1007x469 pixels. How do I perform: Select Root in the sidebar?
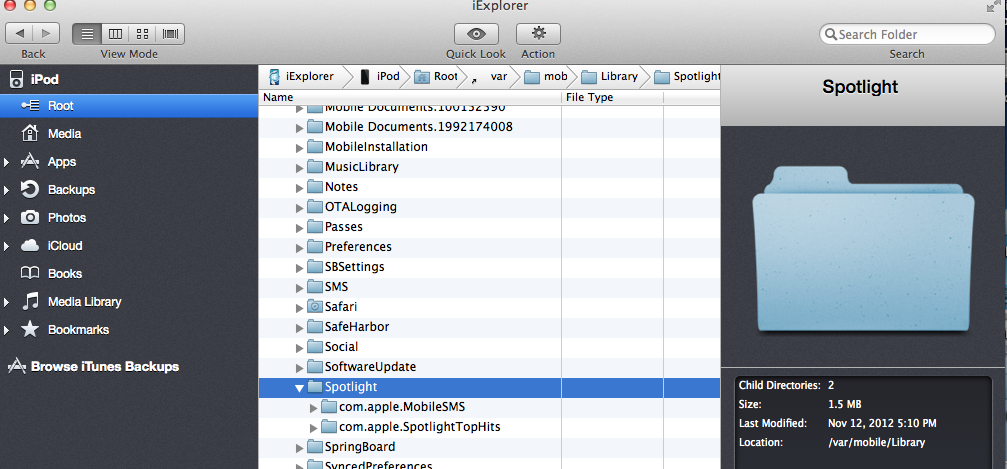click(x=128, y=106)
